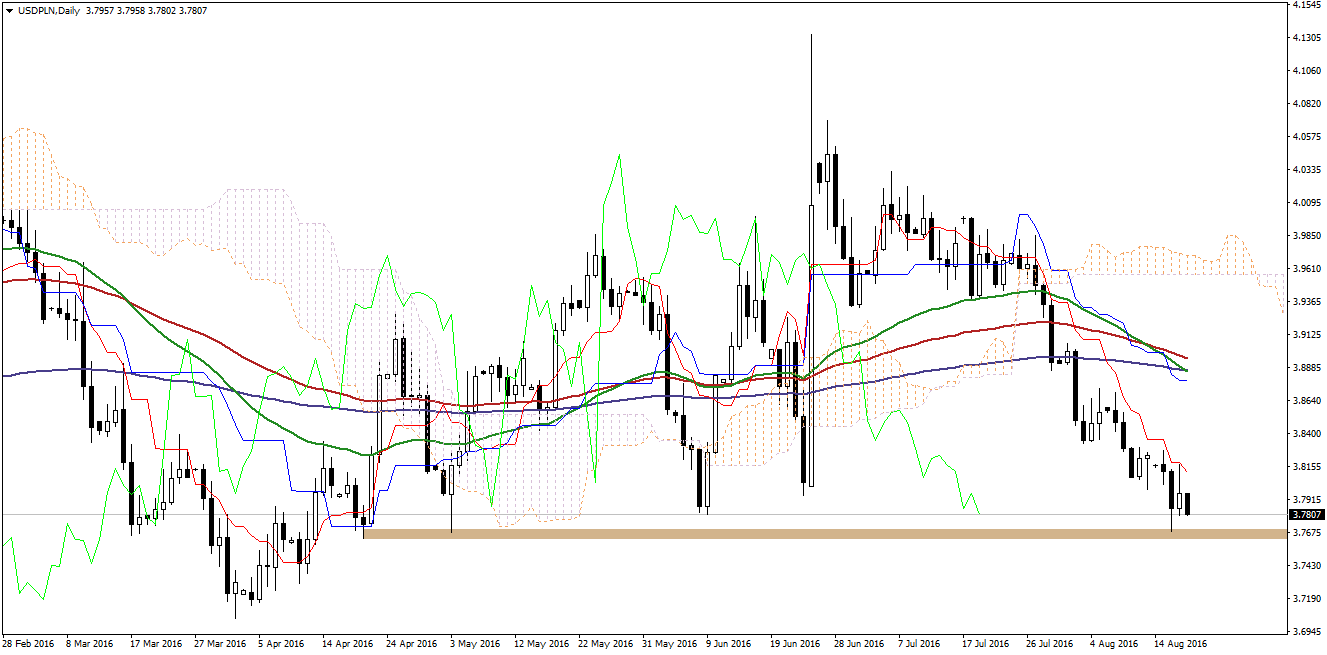This screenshot has width=1327, height=655.
Task: Click the 28 Jun 2016 date label
Action: (860, 644)
